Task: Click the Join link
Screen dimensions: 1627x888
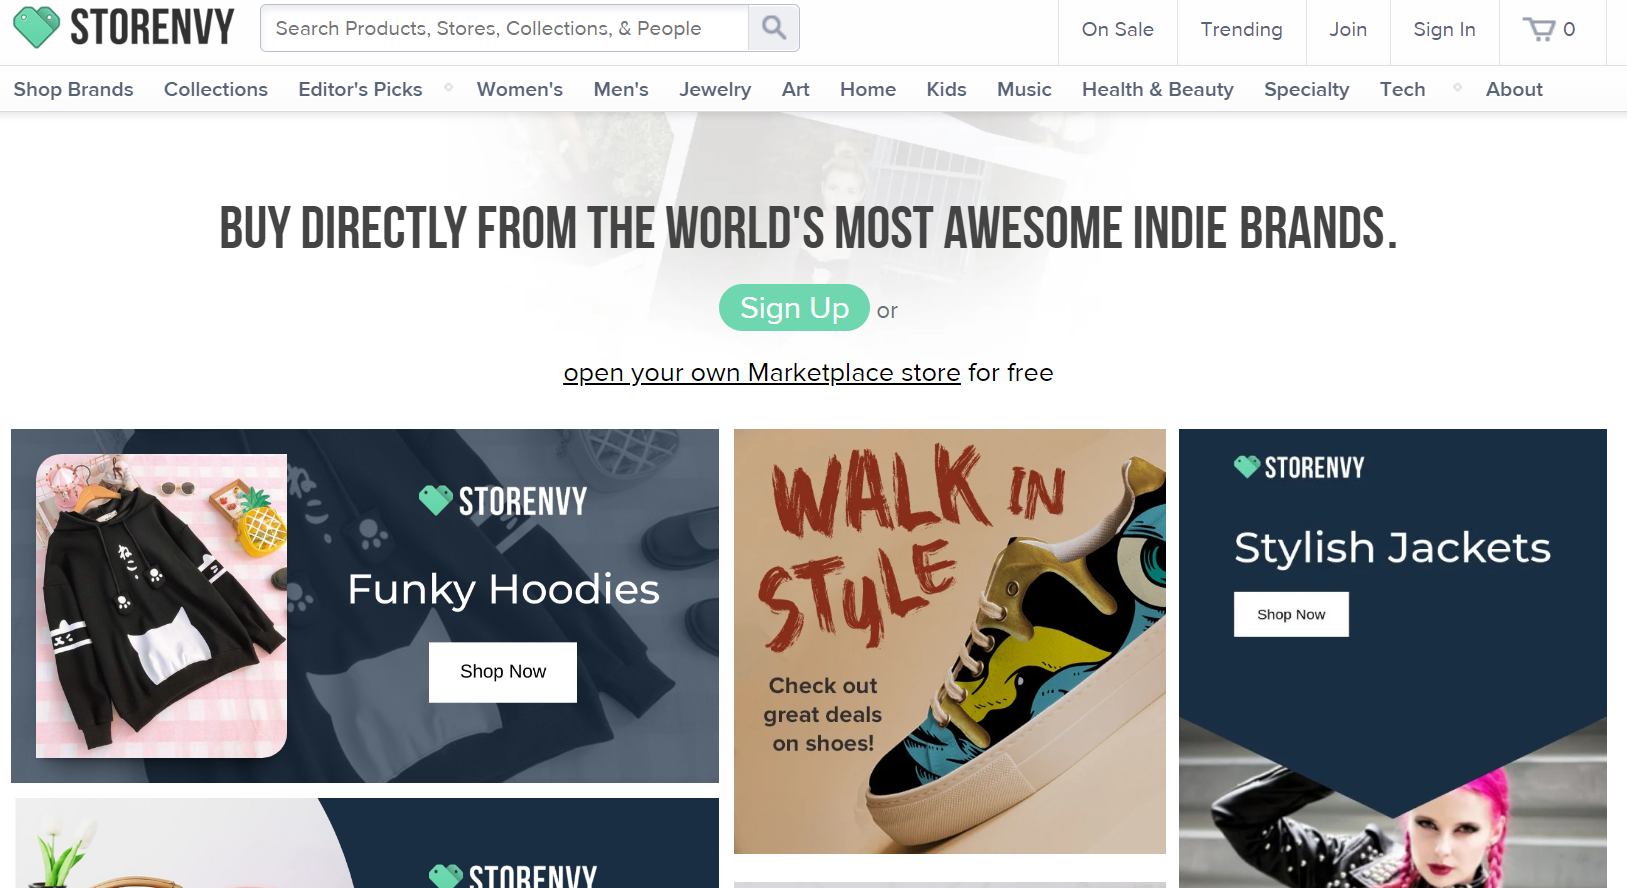Action: point(1348,30)
